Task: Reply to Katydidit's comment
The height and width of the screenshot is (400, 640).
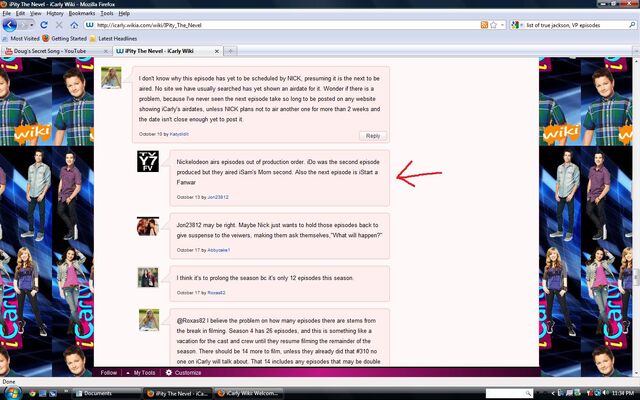Action: click(x=373, y=136)
